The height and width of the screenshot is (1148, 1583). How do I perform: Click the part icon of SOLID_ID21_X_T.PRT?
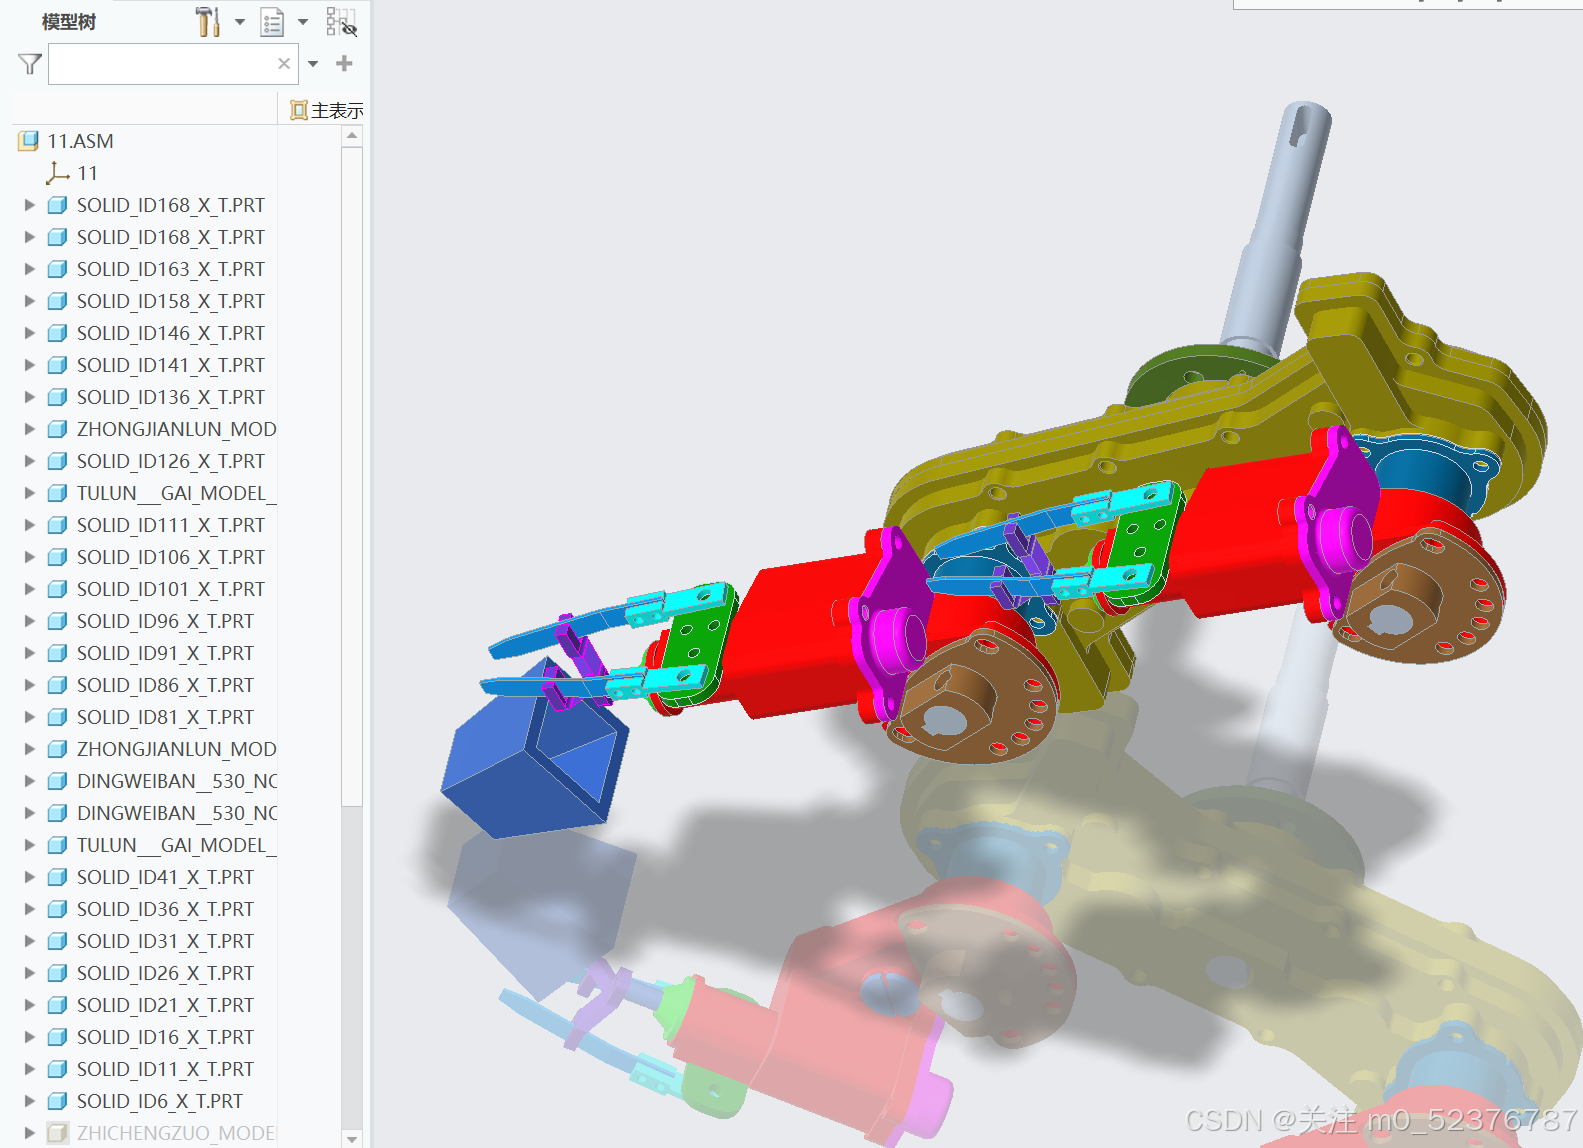(58, 1005)
